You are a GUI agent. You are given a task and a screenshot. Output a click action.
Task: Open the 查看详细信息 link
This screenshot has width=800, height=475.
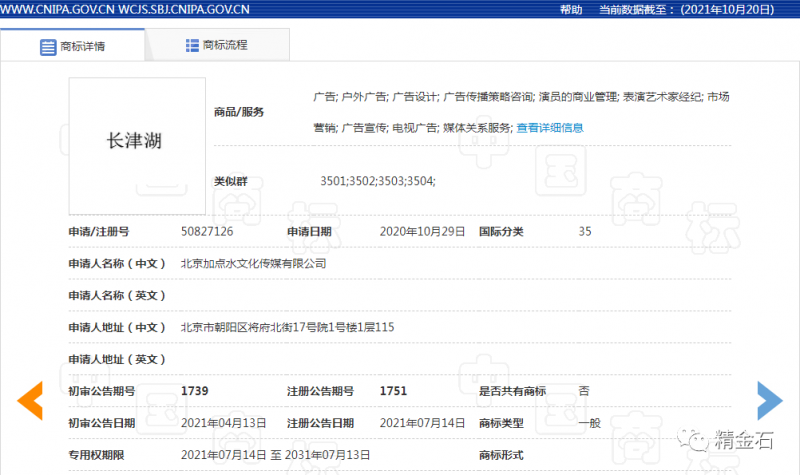549,128
